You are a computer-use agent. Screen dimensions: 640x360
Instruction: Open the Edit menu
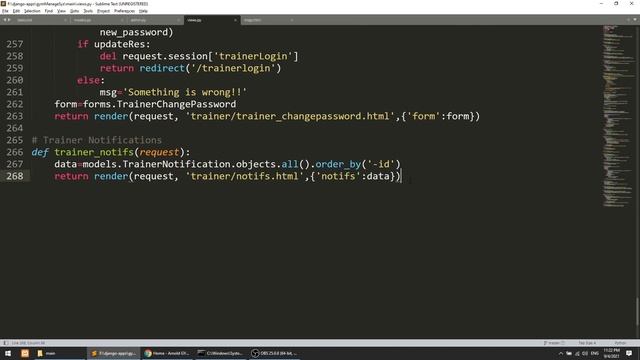16,11
